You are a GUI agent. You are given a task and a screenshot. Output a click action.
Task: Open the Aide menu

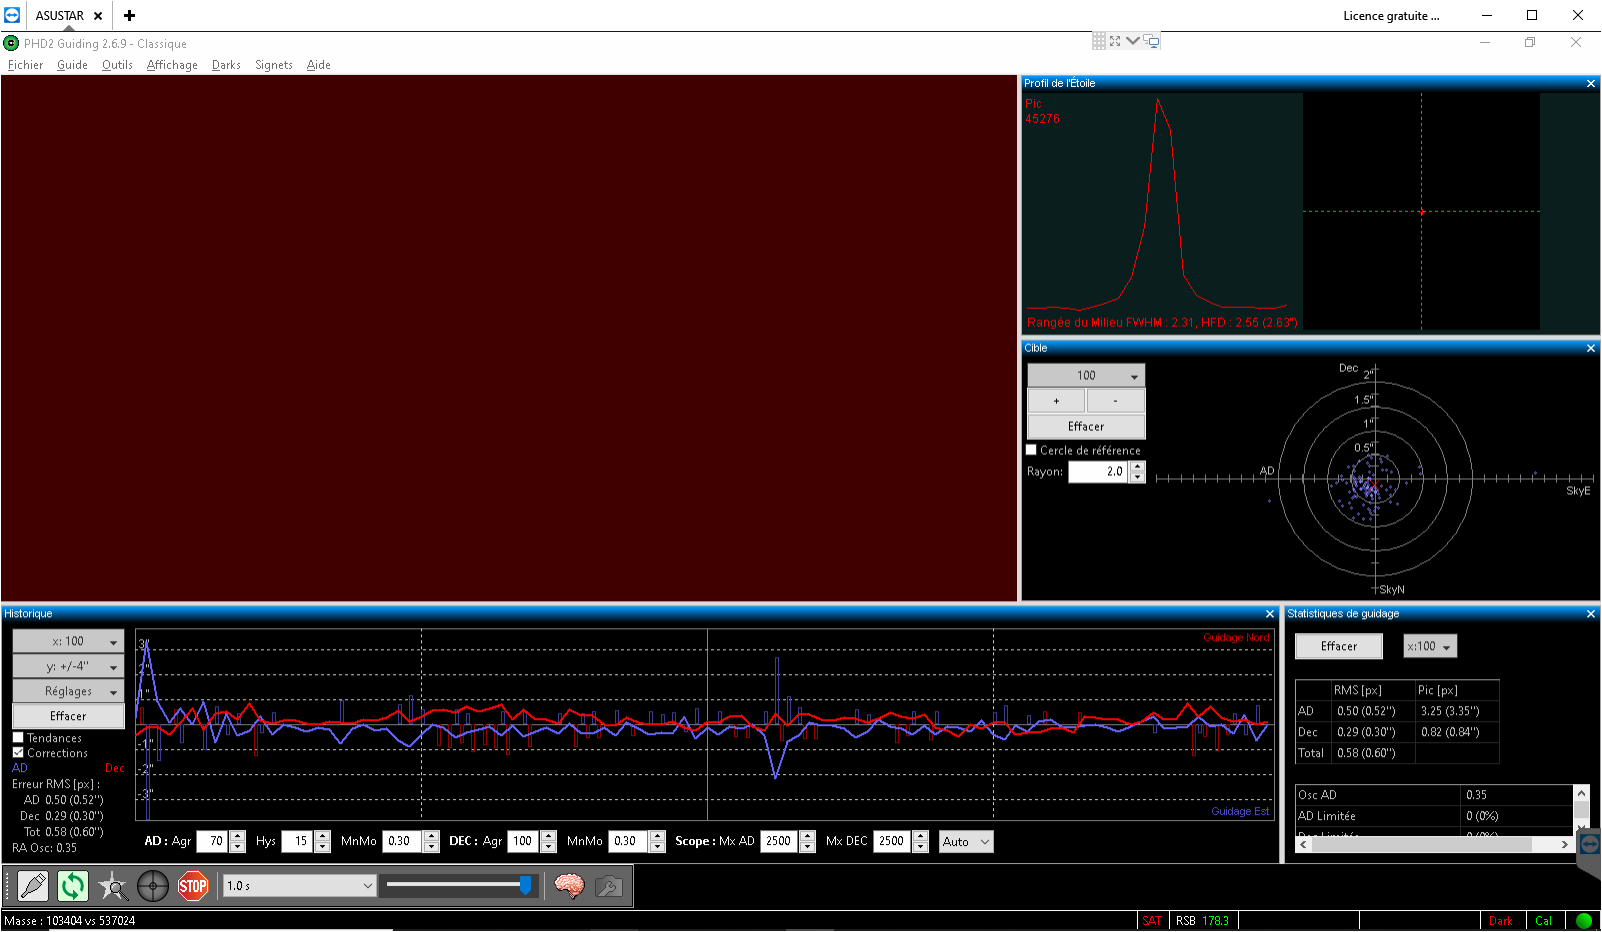(318, 65)
